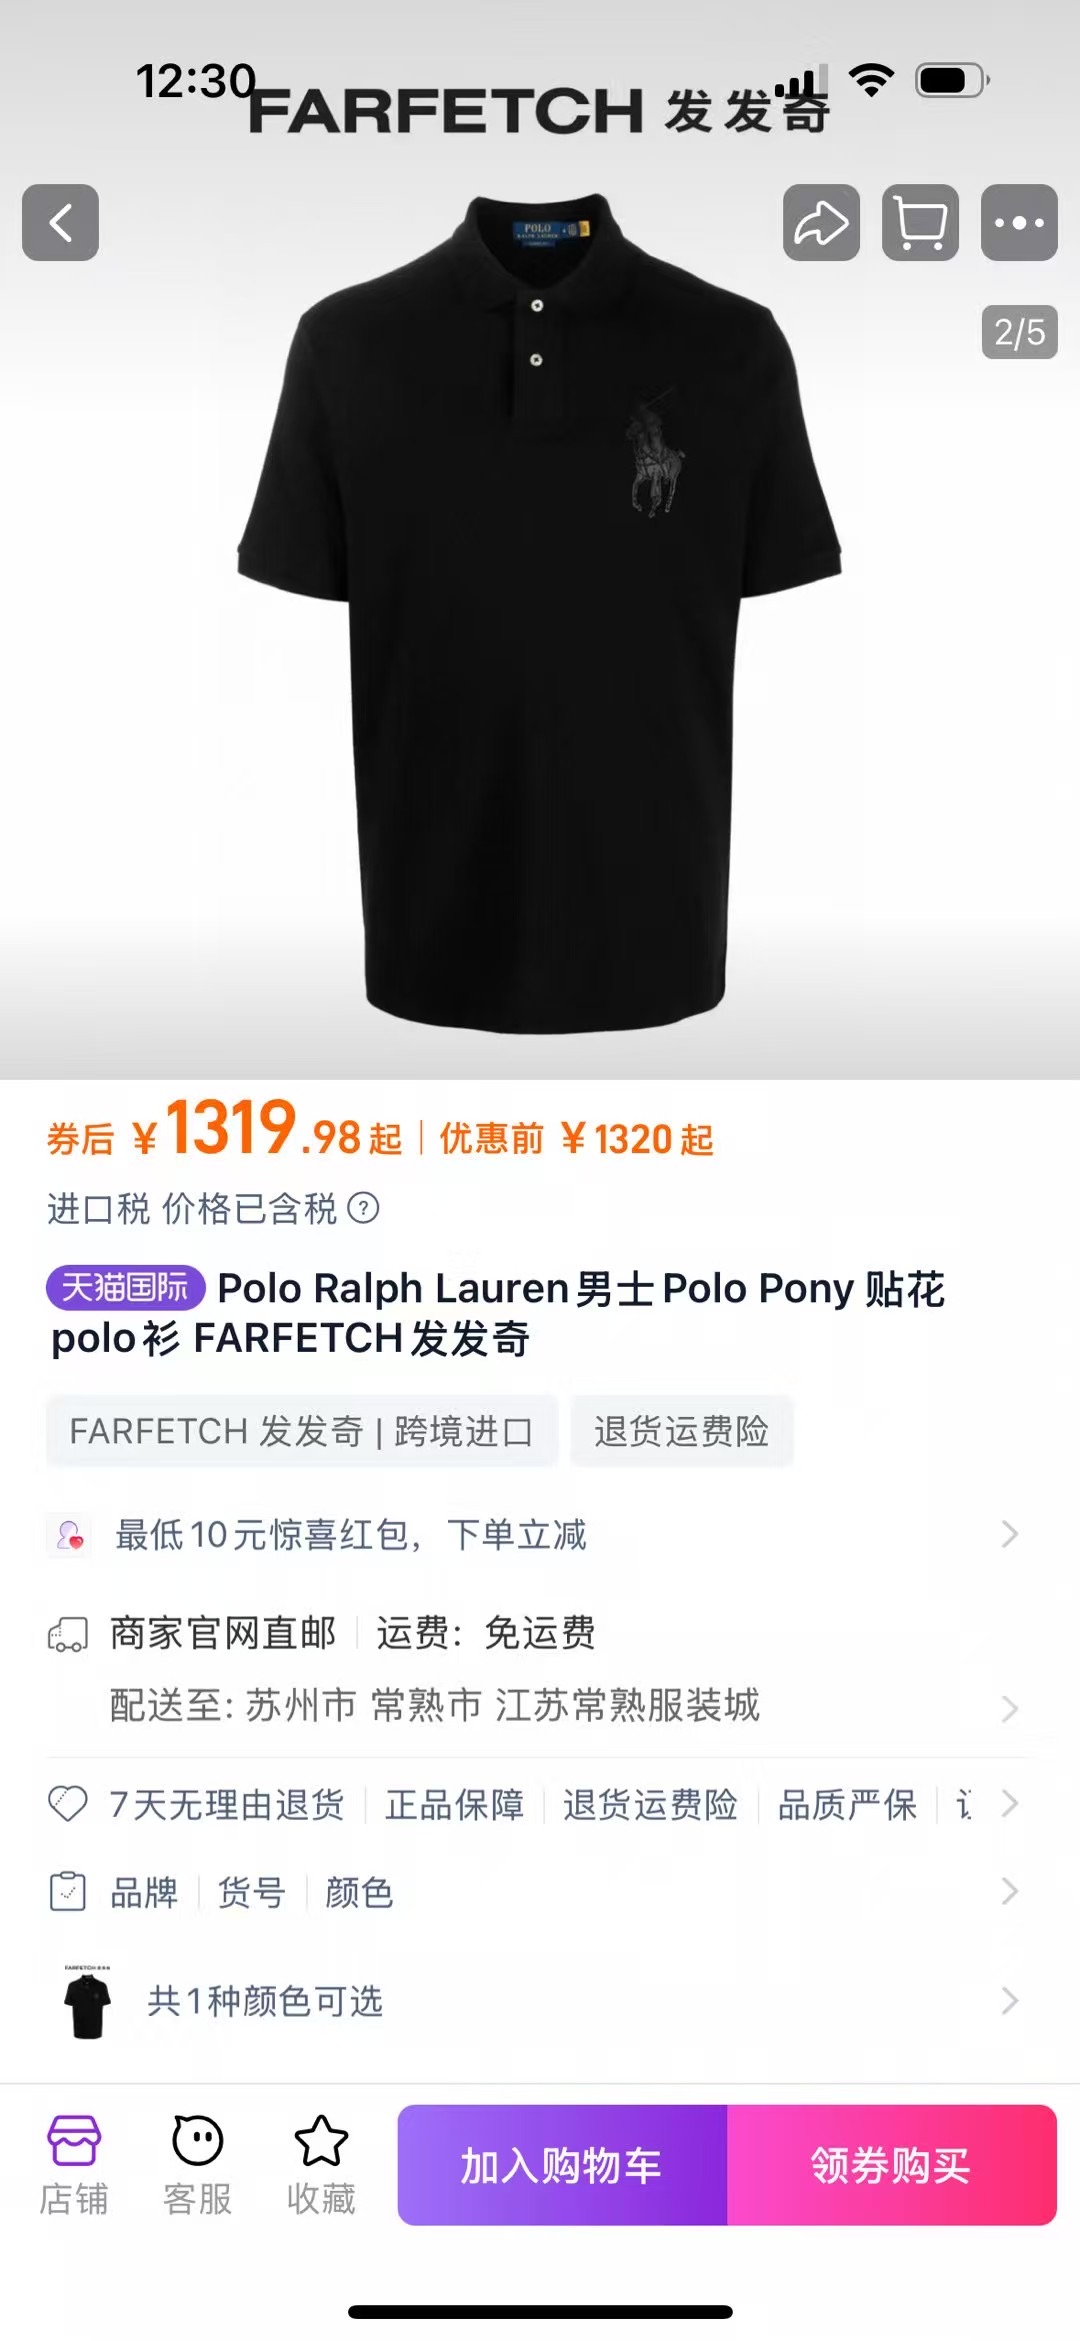Tap the back arrow button

click(60, 222)
